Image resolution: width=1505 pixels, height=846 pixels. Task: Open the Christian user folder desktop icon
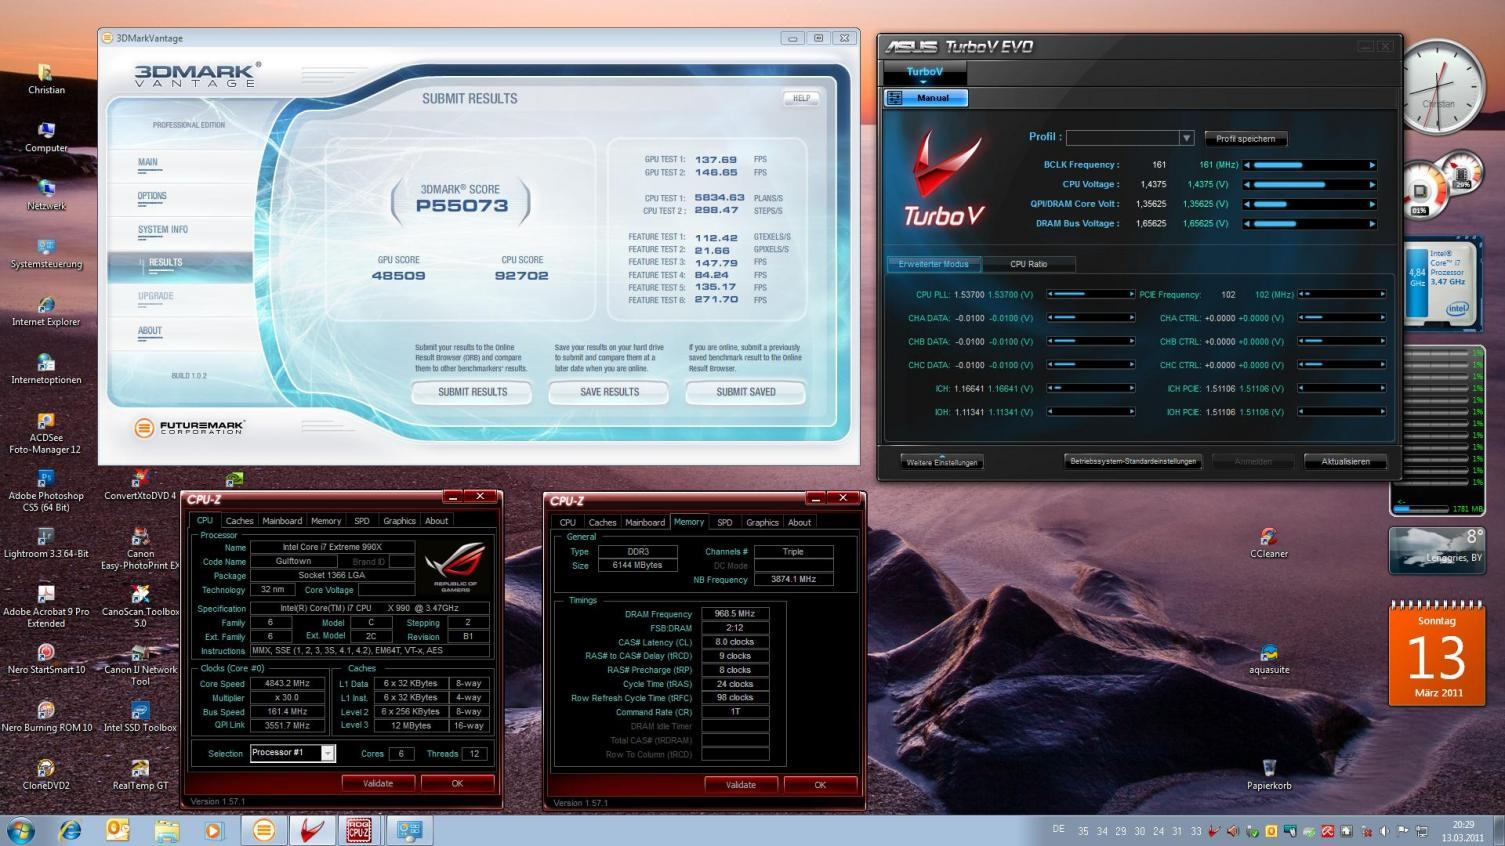46,78
